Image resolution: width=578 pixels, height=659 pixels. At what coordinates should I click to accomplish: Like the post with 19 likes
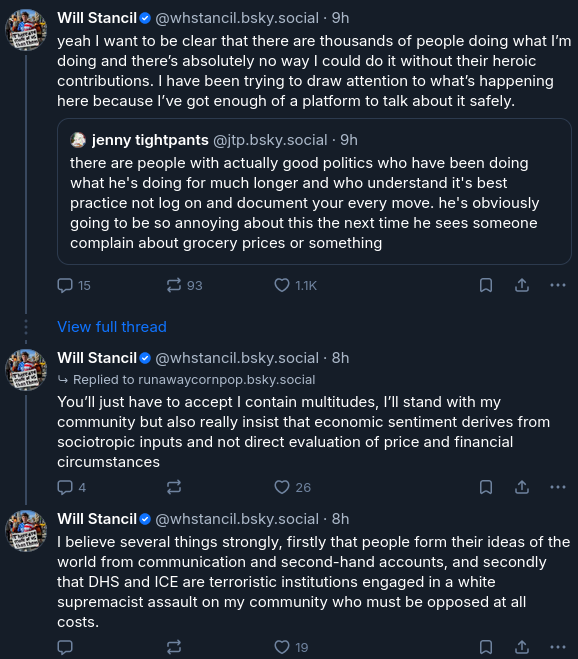point(291,647)
